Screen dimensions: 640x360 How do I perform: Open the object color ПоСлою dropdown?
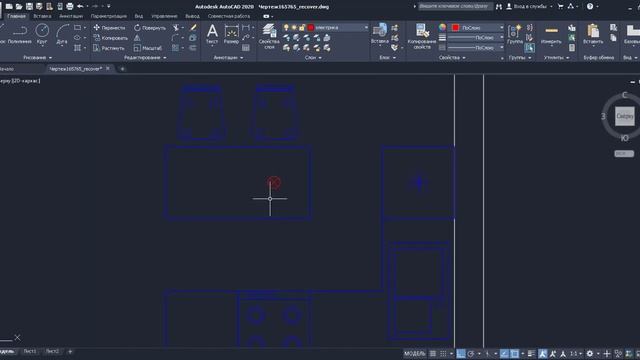click(x=477, y=27)
